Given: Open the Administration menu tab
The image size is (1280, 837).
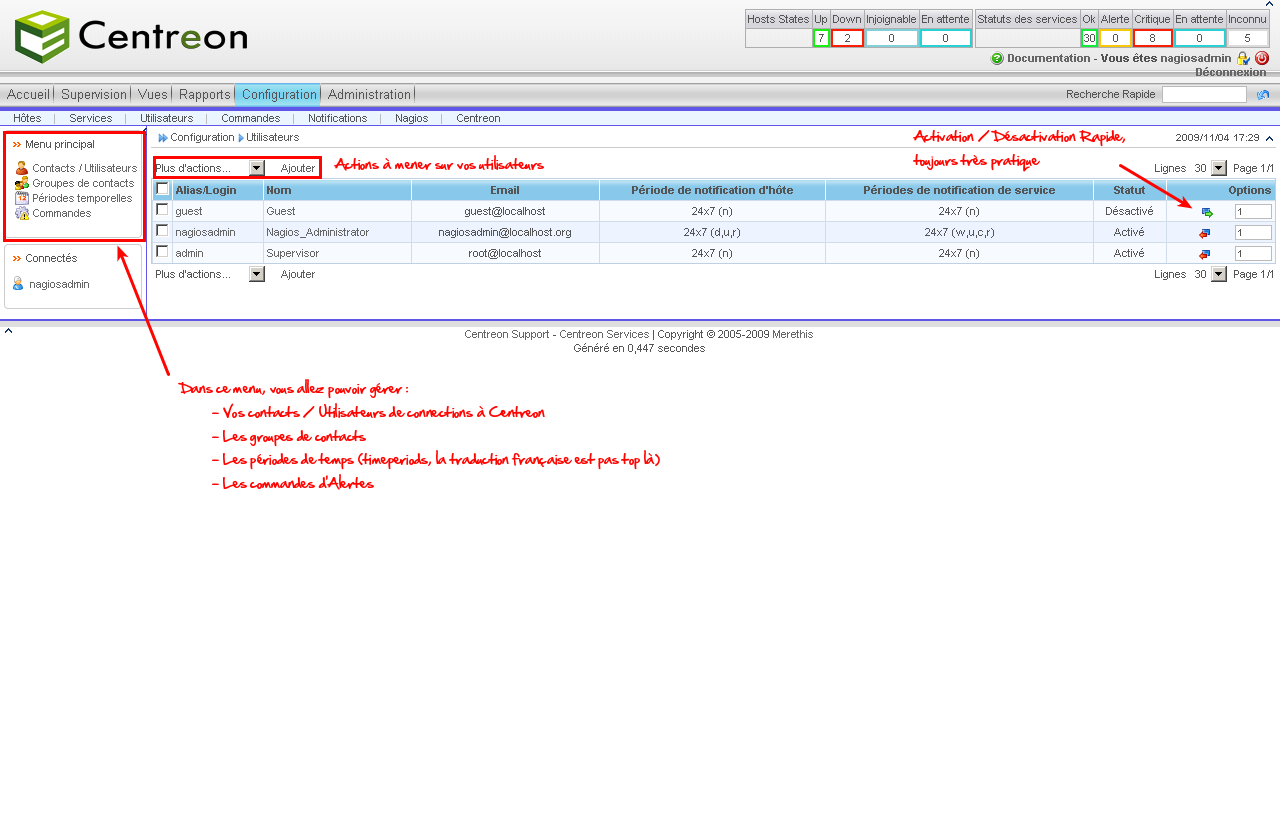Looking at the screenshot, I should pyautogui.click(x=369, y=94).
